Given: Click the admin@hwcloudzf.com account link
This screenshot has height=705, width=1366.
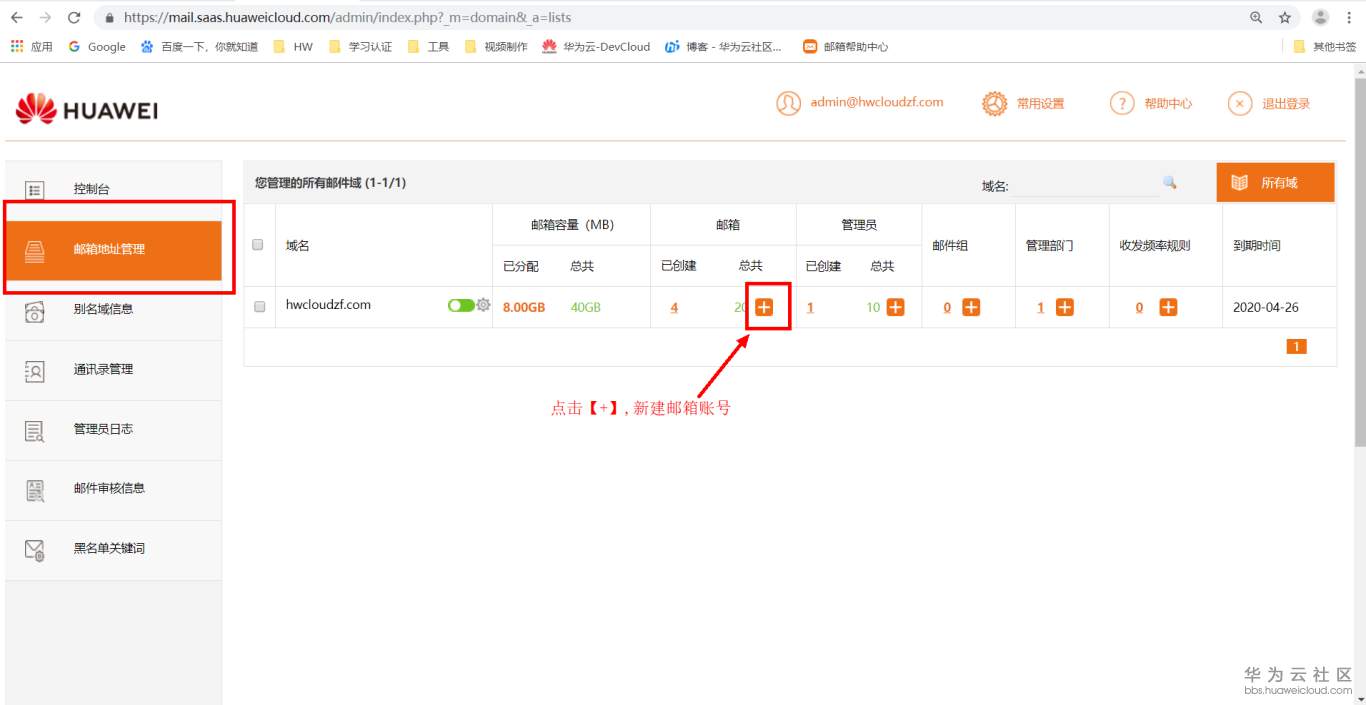Looking at the screenshot, I should tap(877, 102).
